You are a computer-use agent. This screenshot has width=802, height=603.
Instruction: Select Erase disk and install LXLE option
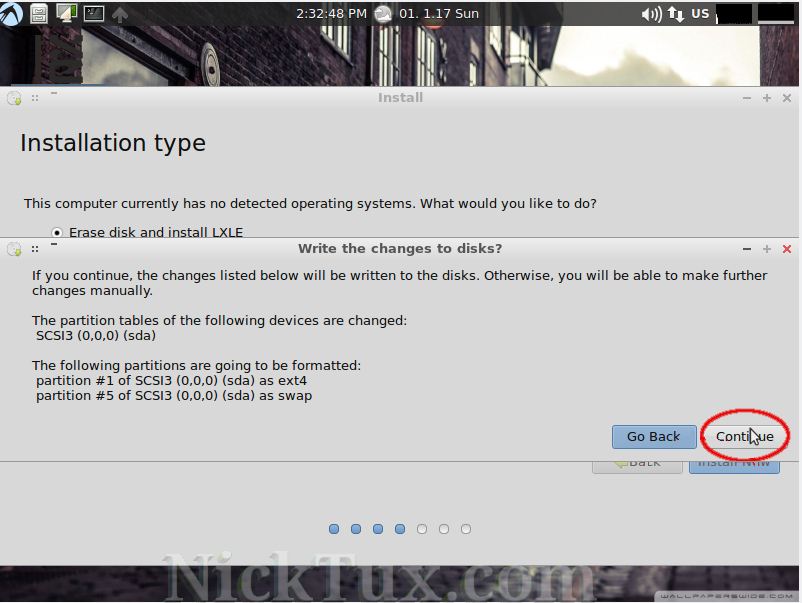tap(56, 232)
